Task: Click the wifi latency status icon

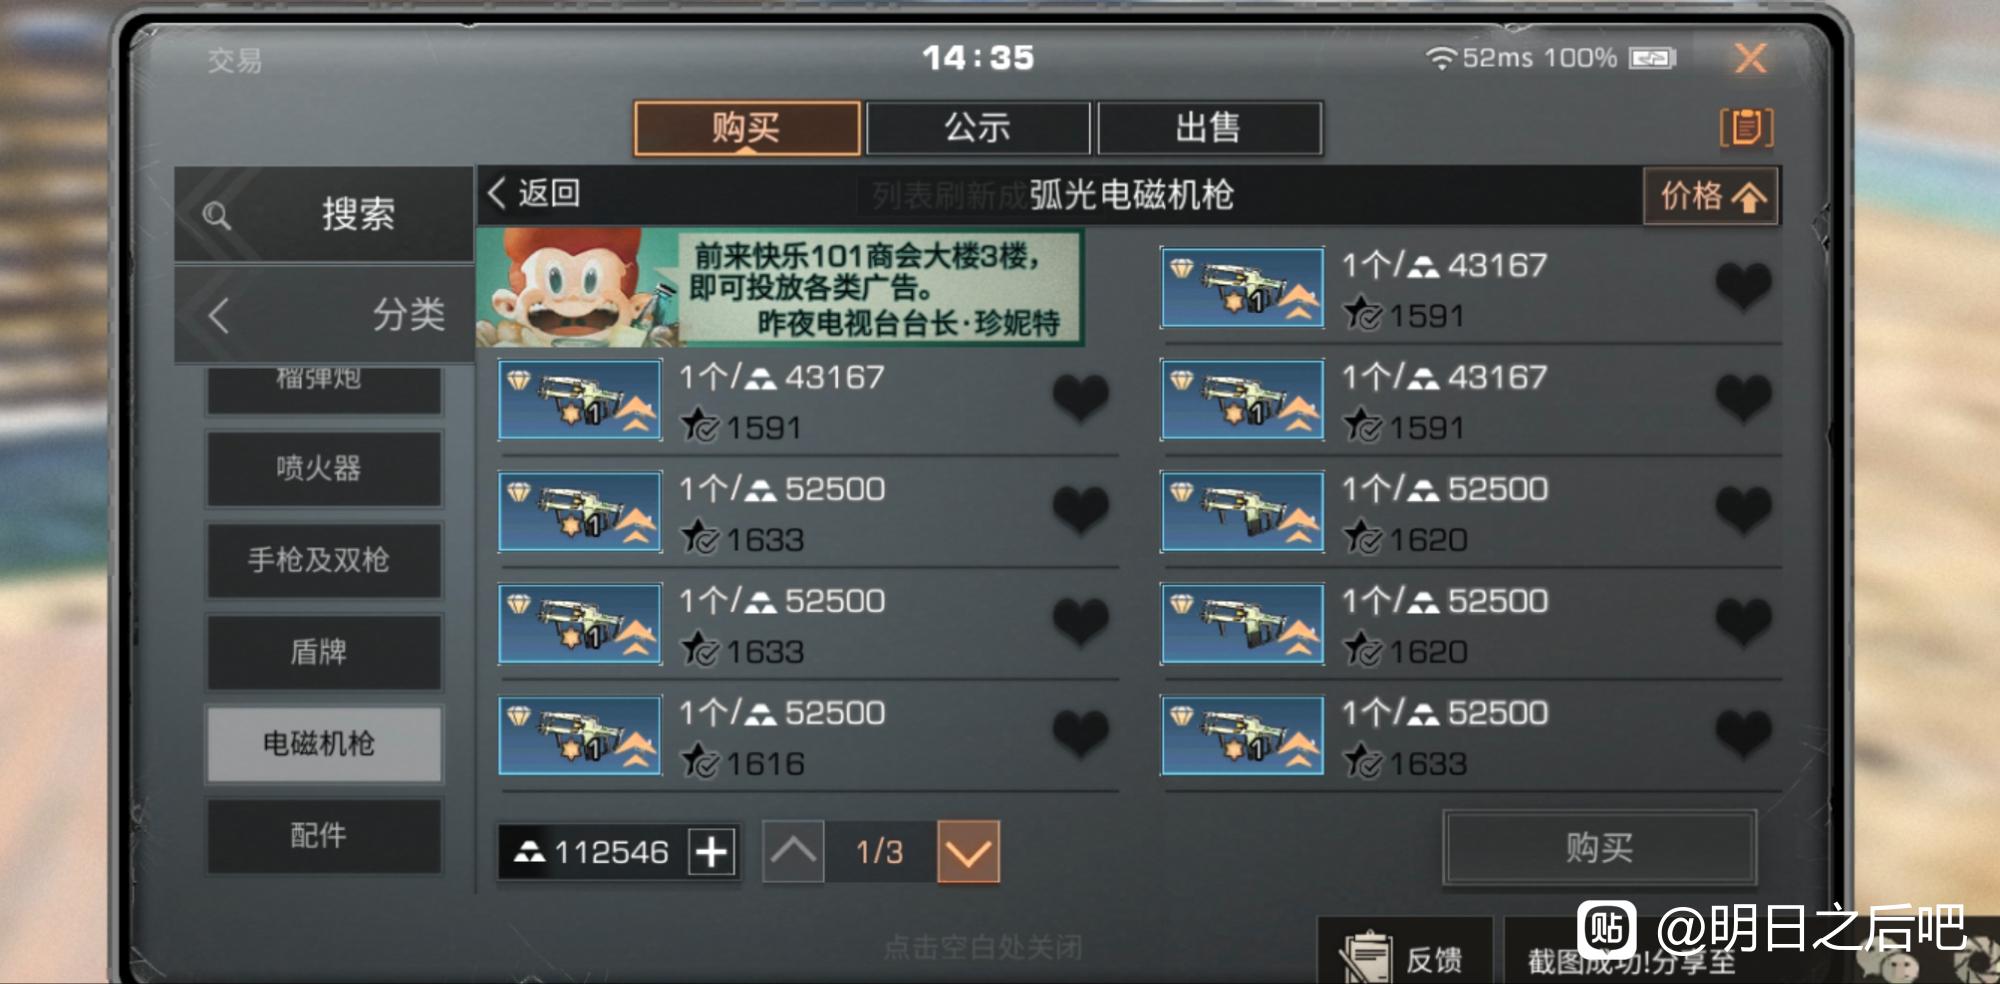Action: click(x=1440, y=58)
